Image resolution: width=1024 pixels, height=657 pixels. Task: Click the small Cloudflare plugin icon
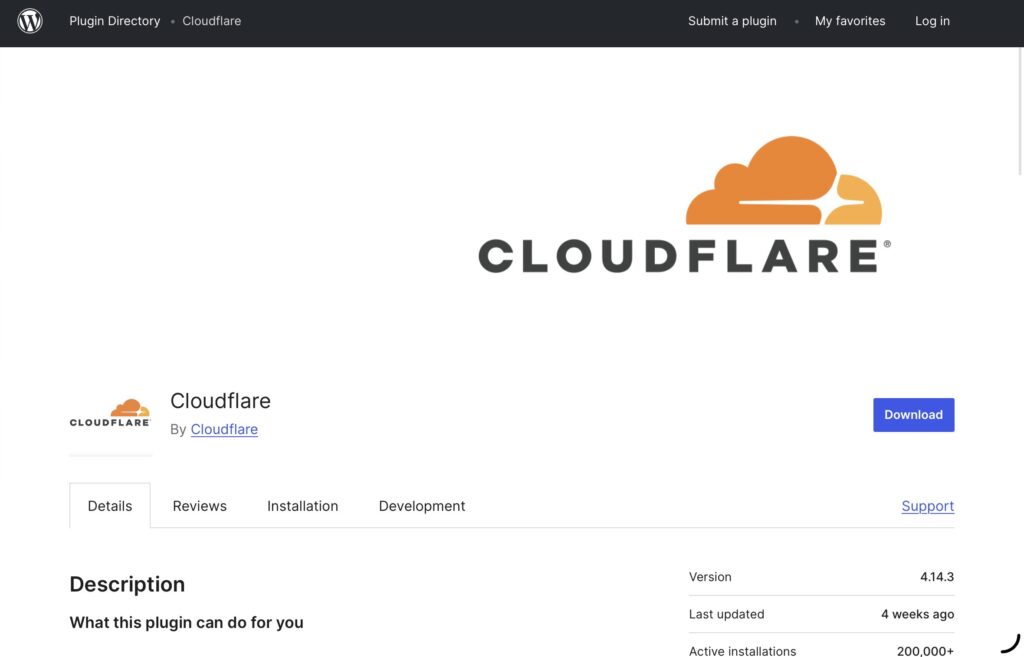pos(110,413)
